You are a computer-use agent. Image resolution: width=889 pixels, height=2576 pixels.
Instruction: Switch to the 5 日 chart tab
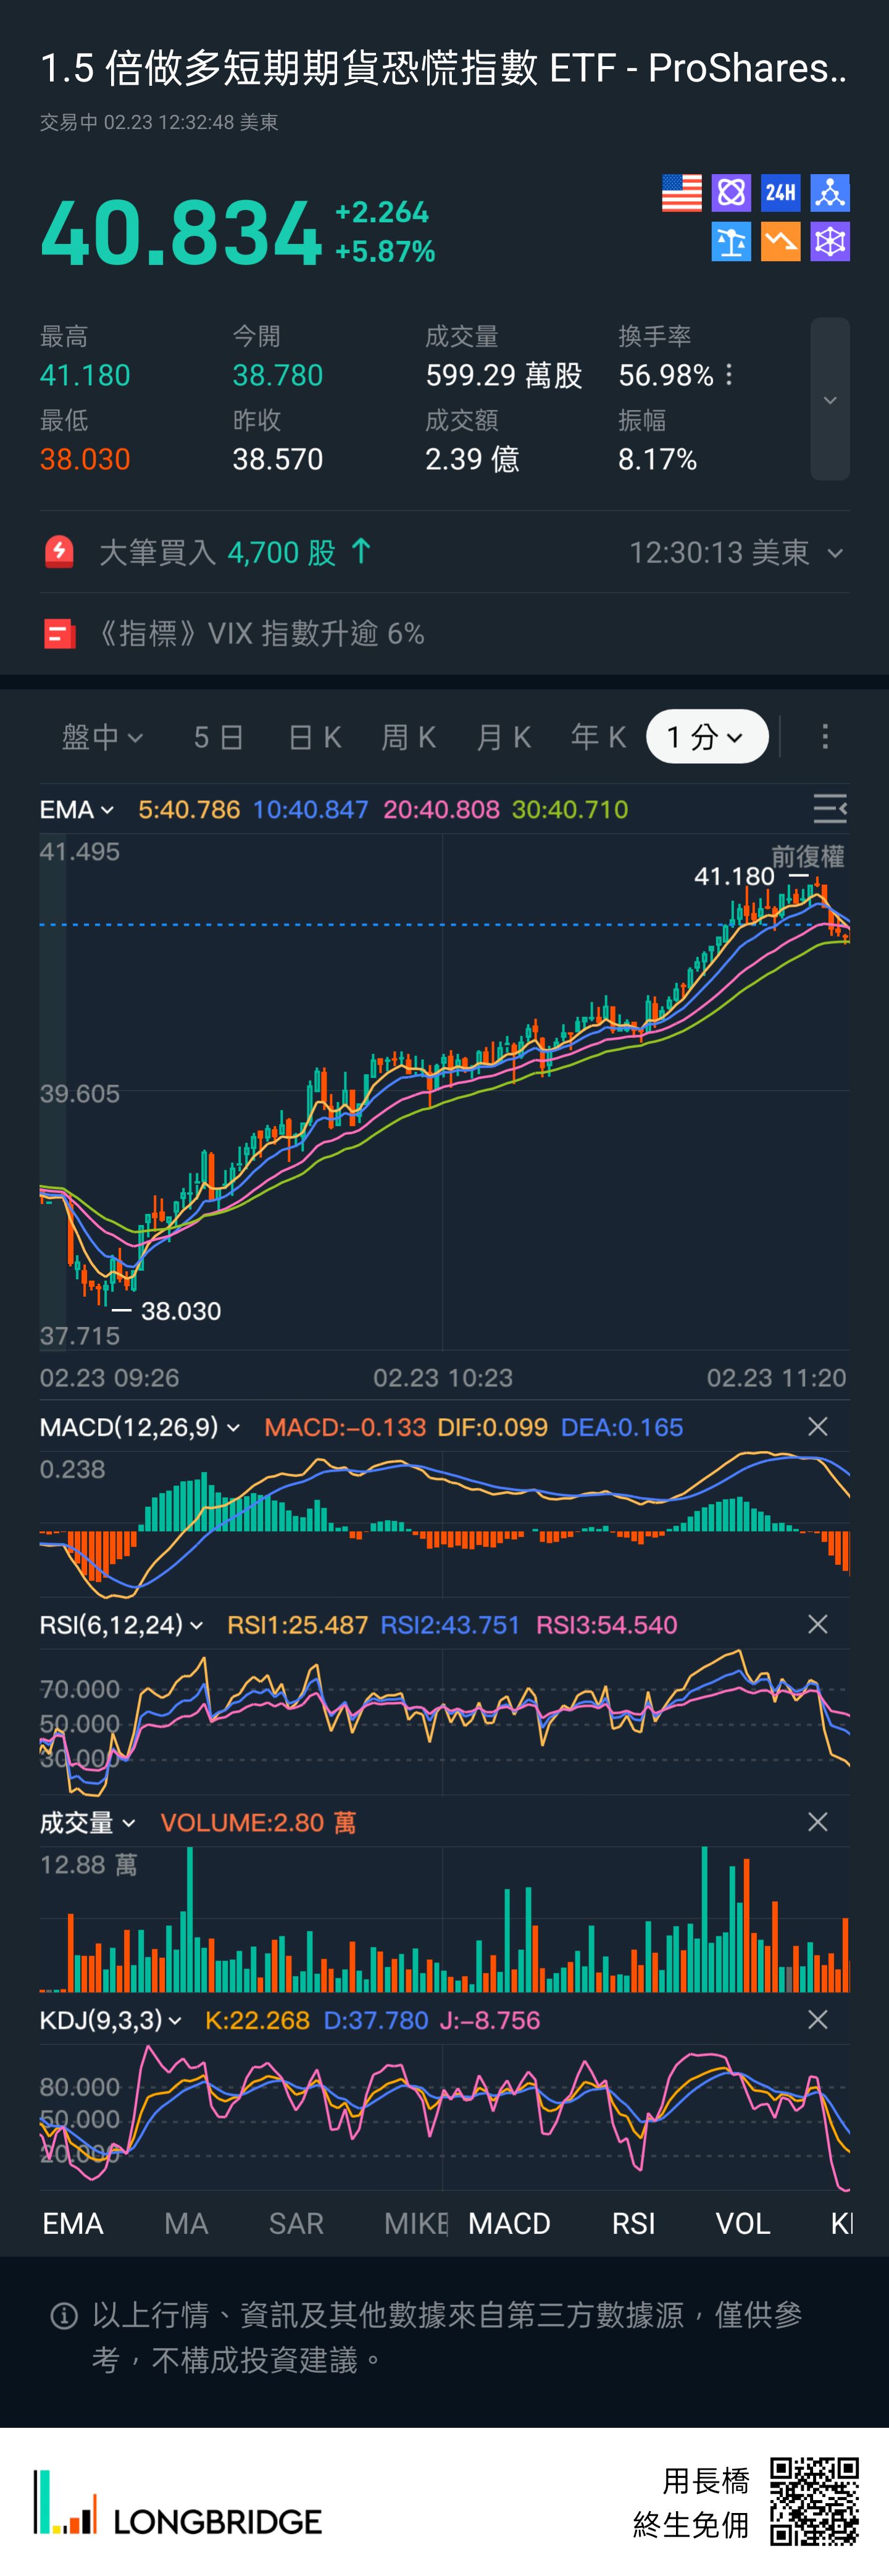click(218, 737)
